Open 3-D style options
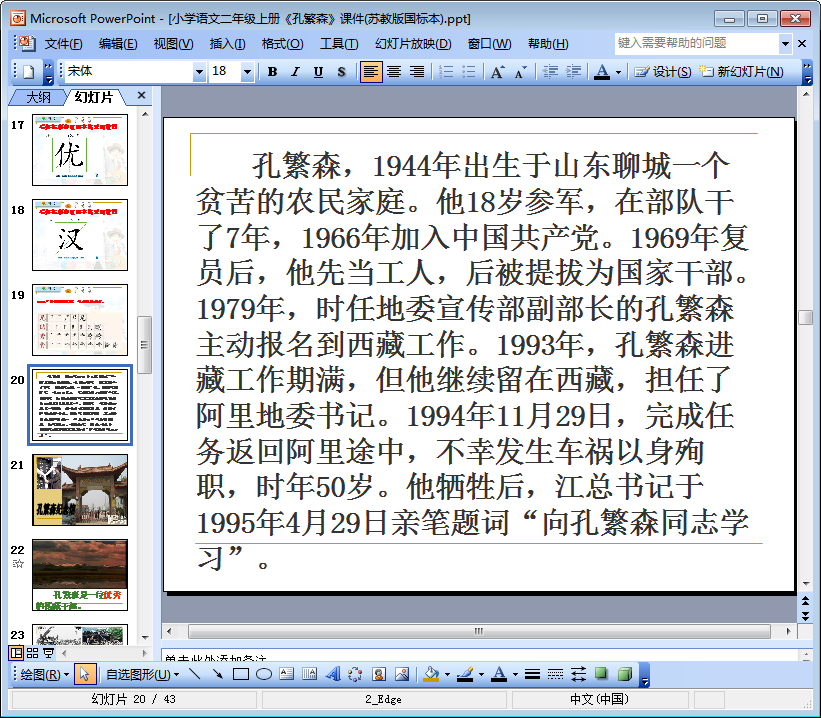 tap(624, 674)
